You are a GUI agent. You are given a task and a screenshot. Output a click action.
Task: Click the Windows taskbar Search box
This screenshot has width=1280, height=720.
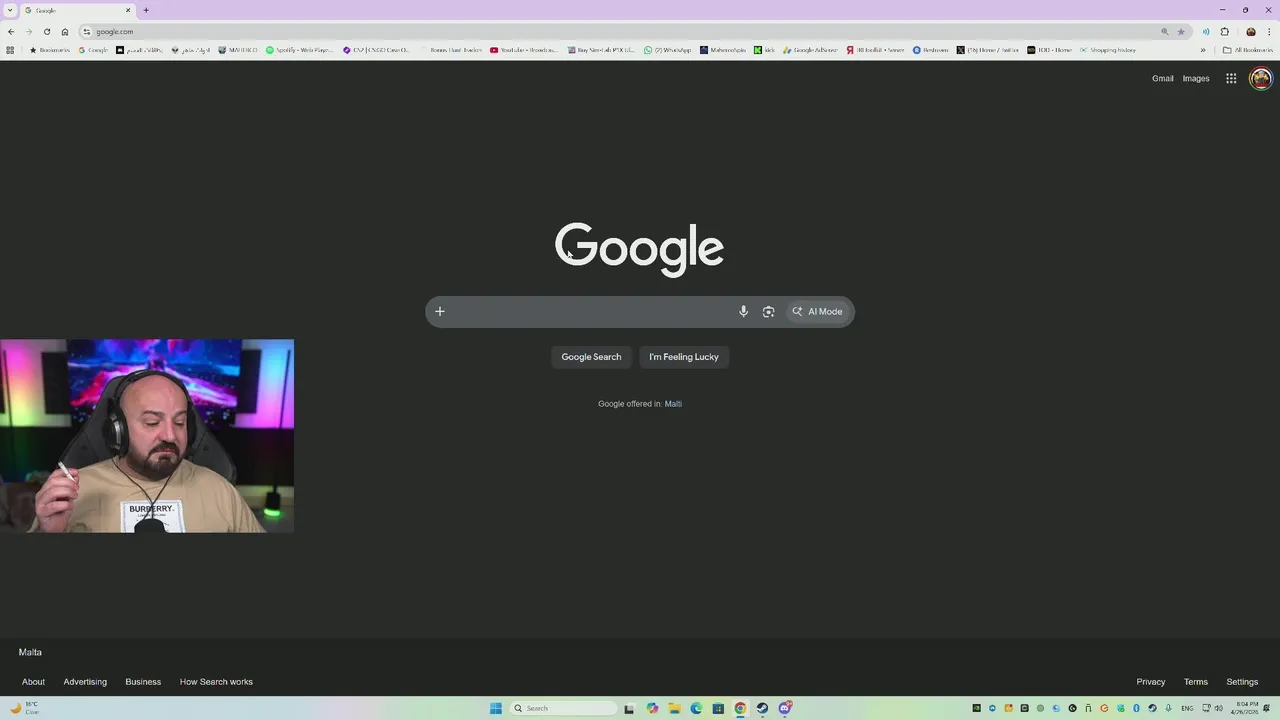(564, 708)
